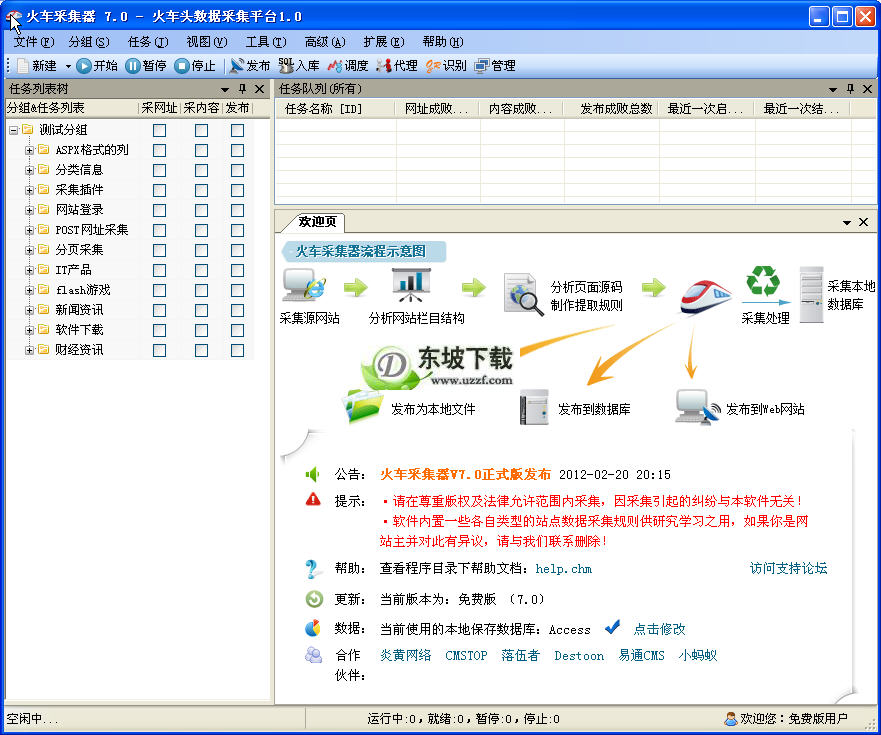Click the 新建 (New) toolbar icon
The width and height of the screenshot is (881, 735).
coord(23,66)
